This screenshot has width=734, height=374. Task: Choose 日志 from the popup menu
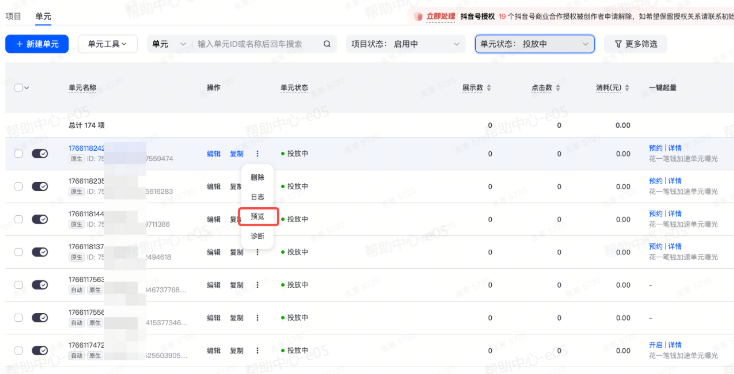pyautogui.click(x=257, y=197)
